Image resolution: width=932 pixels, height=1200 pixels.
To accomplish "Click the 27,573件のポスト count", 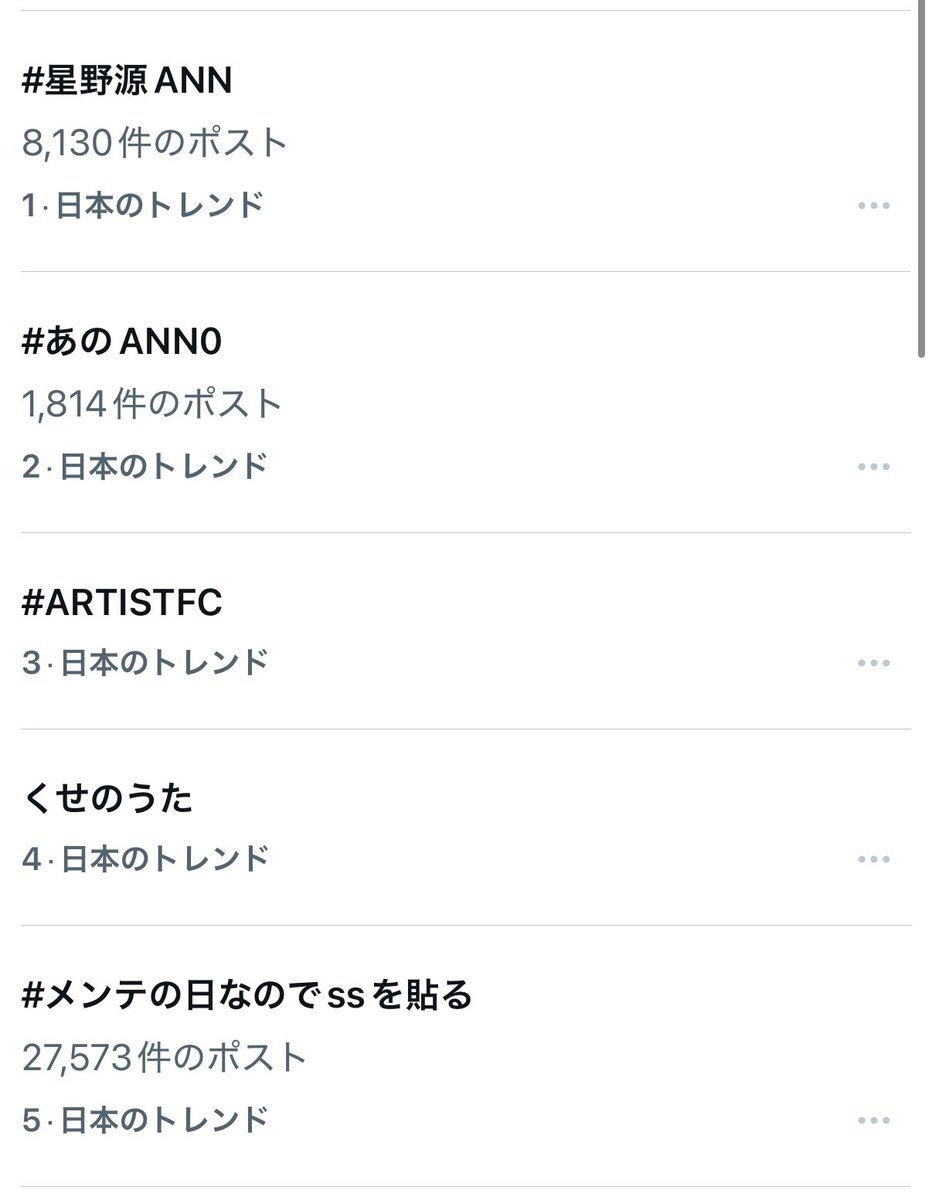I will pos(164,1057).
